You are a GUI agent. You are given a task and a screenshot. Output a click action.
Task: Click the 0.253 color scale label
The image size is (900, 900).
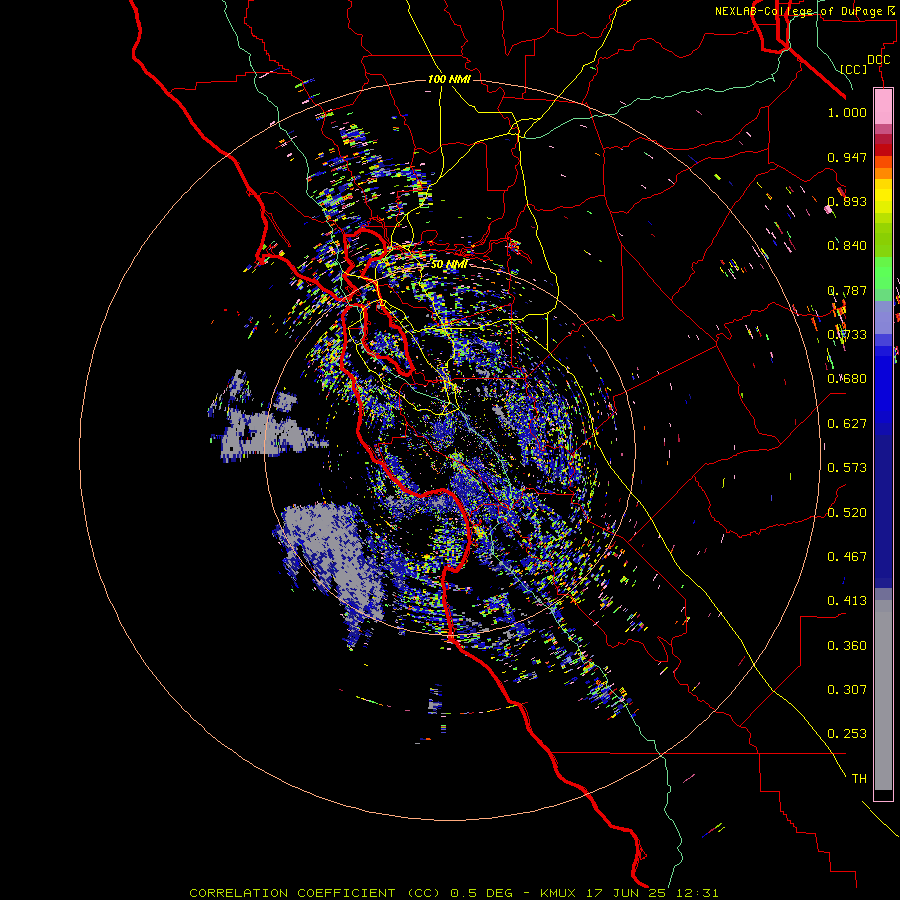[847, 734]
